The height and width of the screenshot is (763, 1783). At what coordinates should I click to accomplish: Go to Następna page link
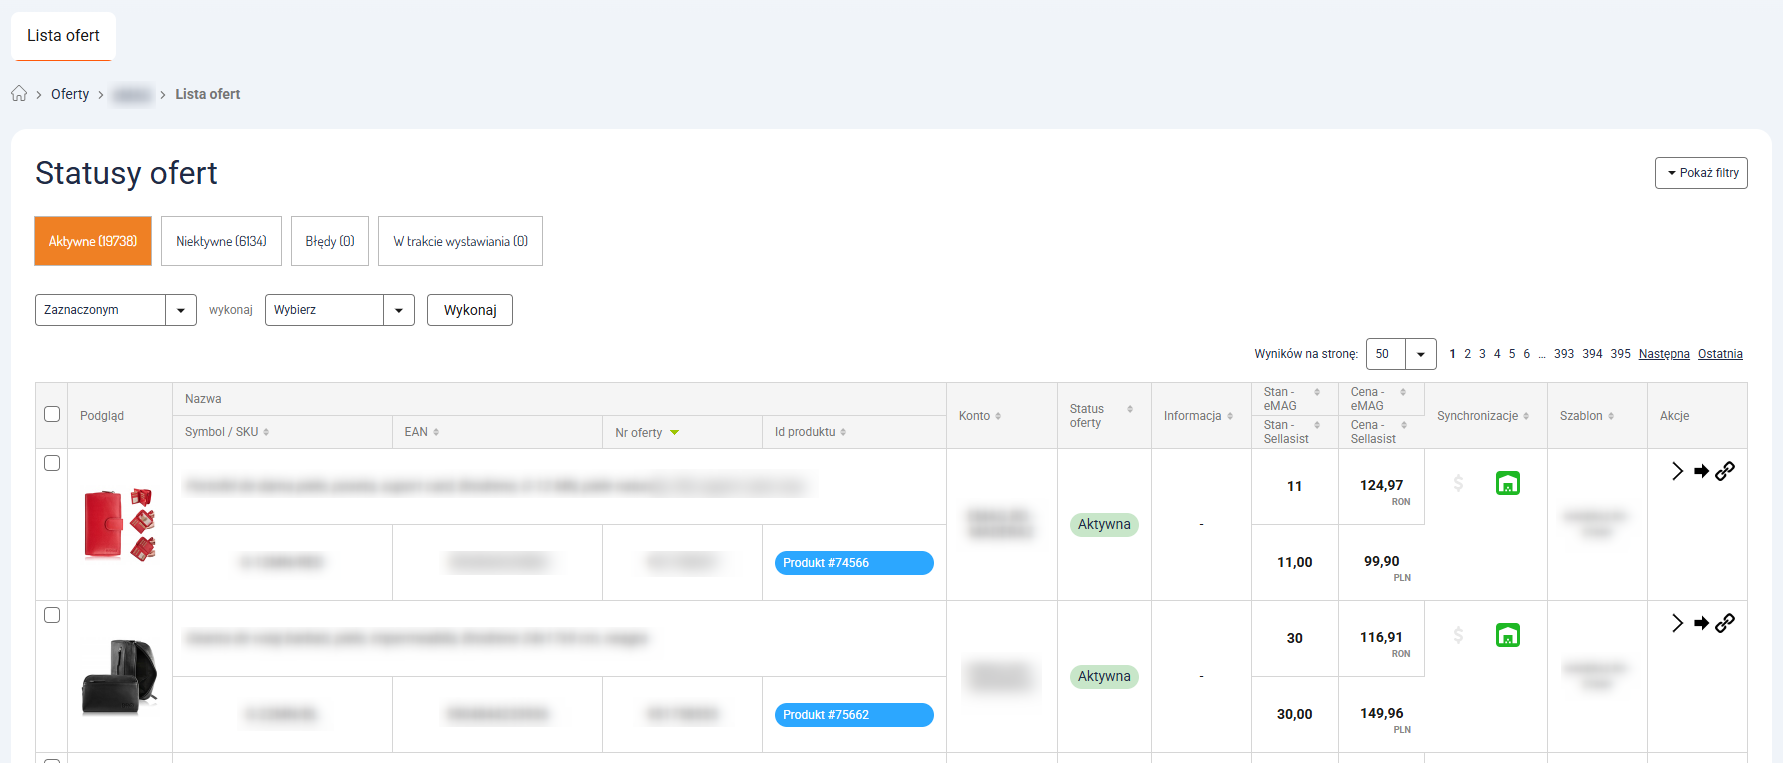coord(1663,354)
